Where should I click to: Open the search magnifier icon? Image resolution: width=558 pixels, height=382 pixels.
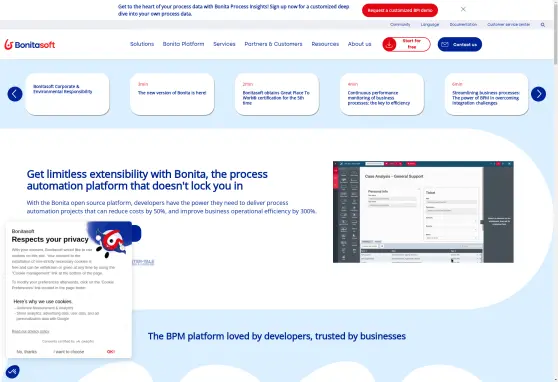(542, 25)
